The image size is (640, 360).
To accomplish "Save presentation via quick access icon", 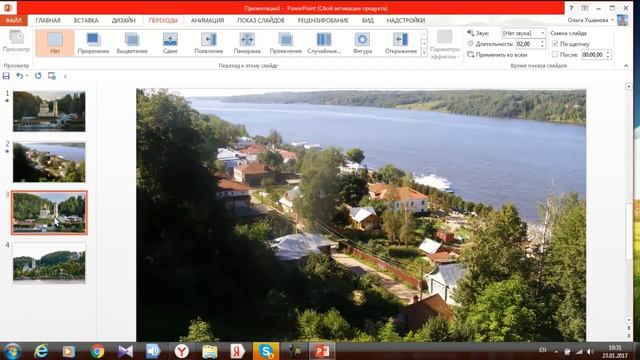I will pos(6,76).
